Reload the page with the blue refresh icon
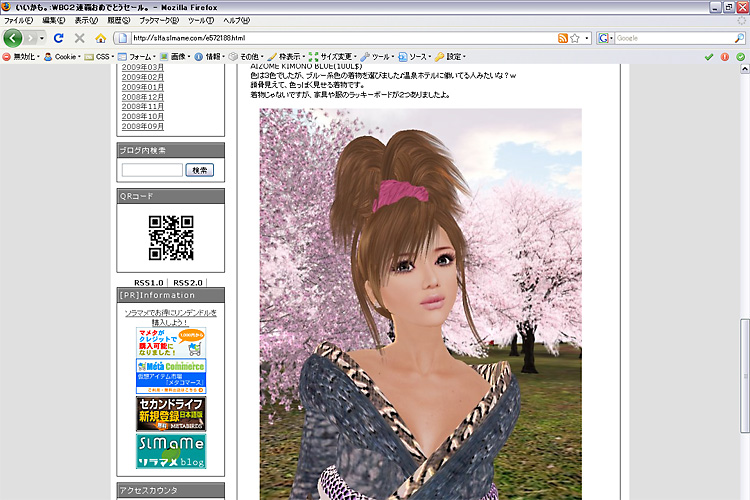Screen dimensions: 750x500 point(59,38)
